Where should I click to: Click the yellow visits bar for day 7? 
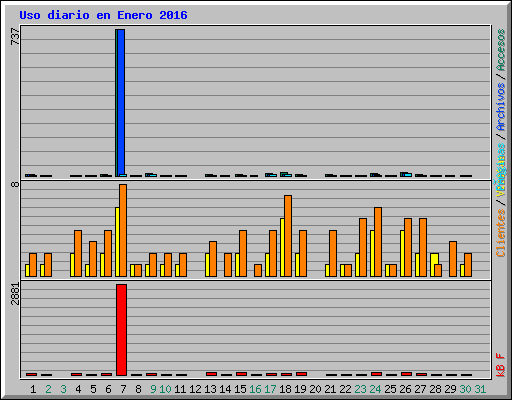pos(117,242)
